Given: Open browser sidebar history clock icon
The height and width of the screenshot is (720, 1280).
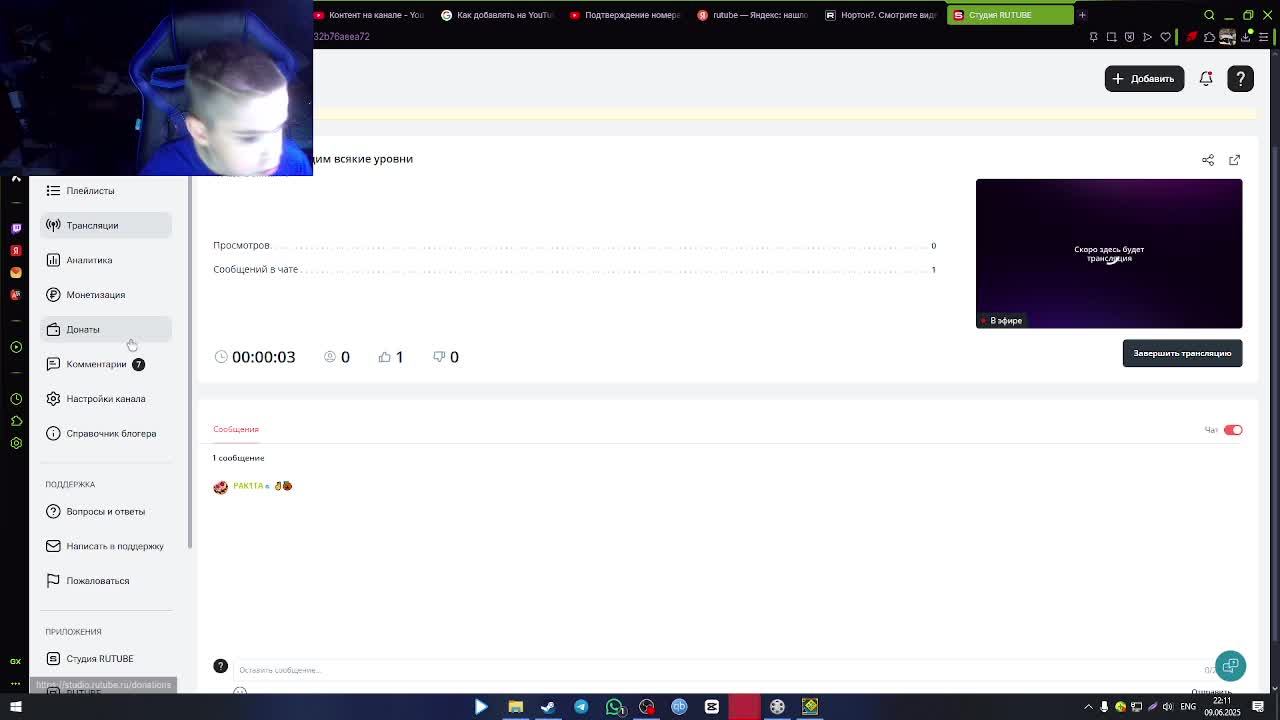Looking at the screenshot, I should click(x=16, y=399).
